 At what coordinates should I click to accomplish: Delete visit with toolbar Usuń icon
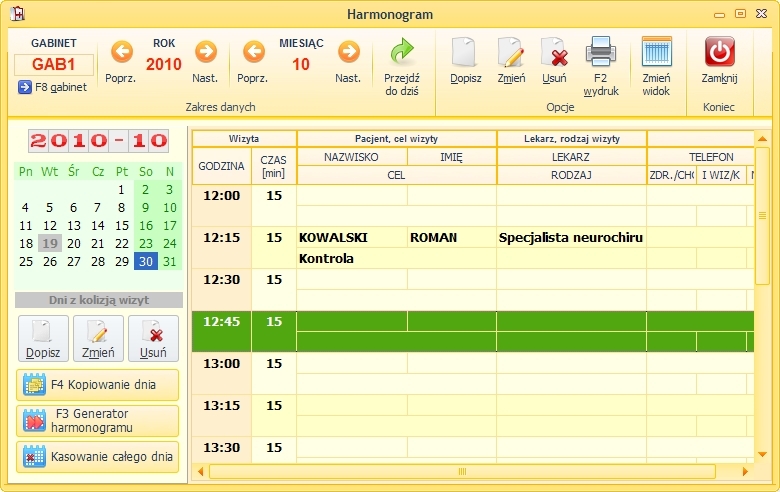click(x=554, y=60)
